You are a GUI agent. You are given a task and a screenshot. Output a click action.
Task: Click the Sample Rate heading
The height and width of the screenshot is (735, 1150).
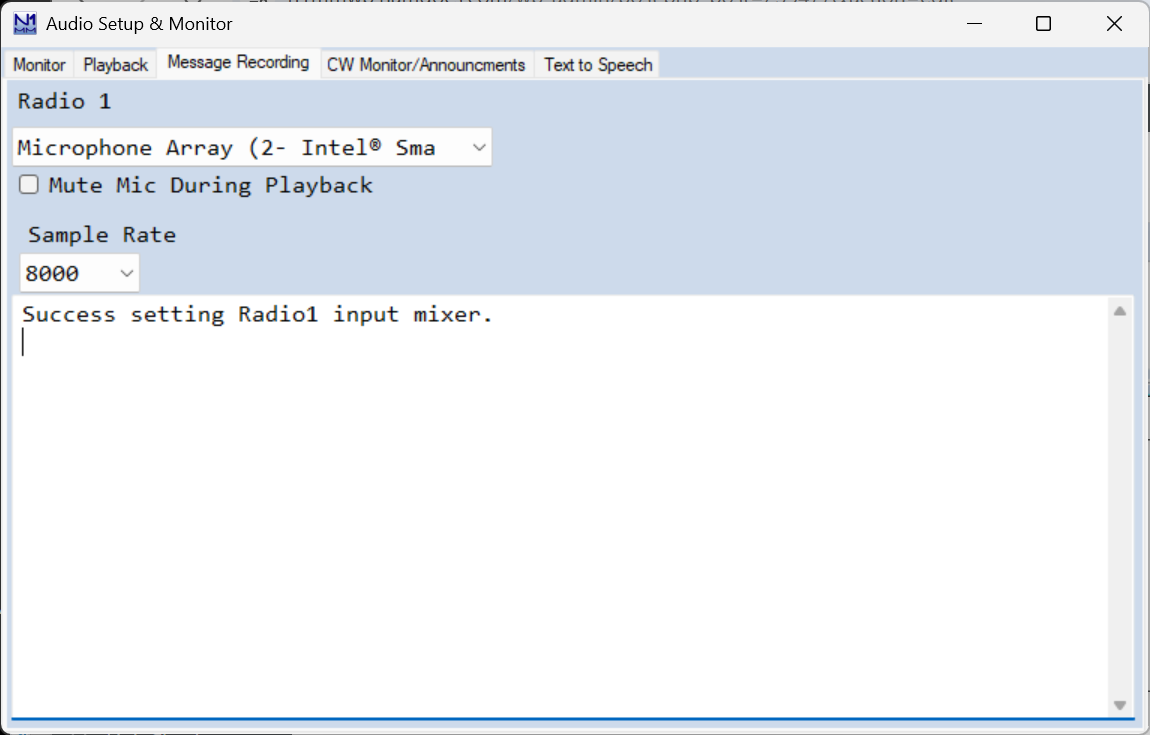click(x=100, y=234)
